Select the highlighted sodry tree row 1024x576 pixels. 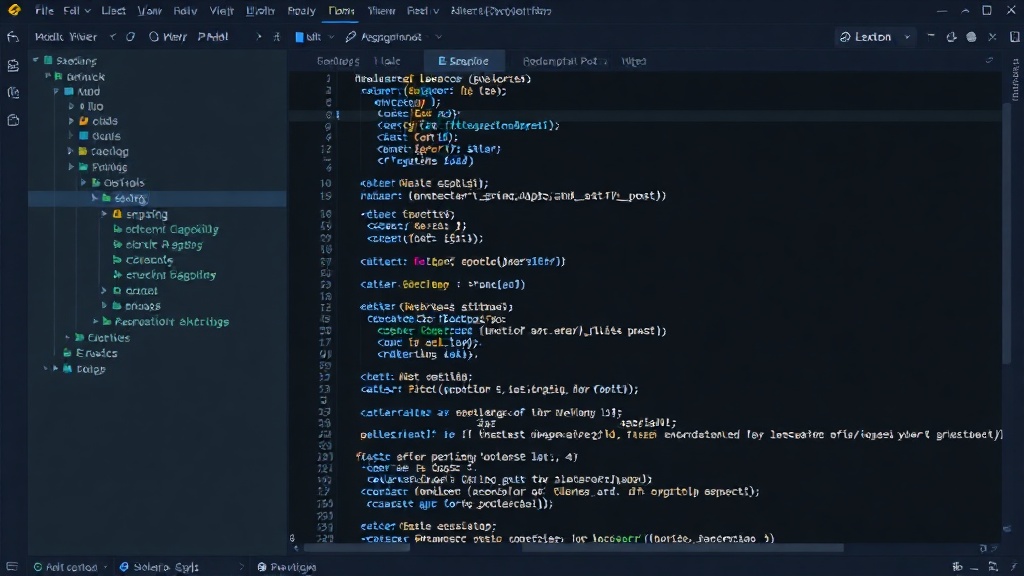pyautogui.click(x=157, y=198)
